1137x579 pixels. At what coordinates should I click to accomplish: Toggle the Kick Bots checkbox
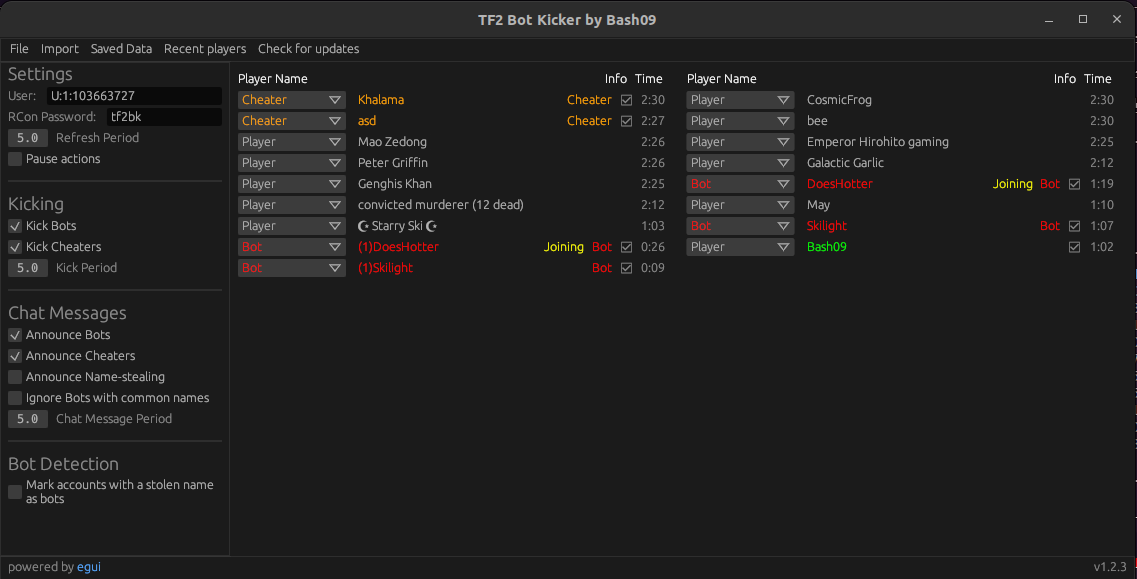tap(15, 226)
